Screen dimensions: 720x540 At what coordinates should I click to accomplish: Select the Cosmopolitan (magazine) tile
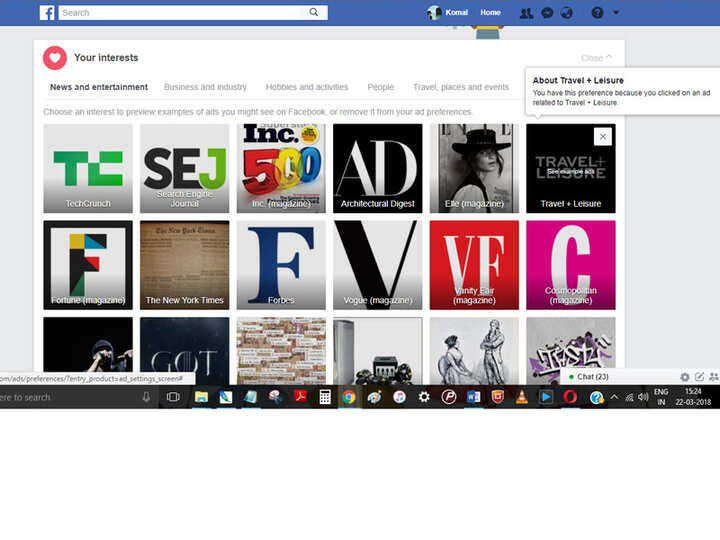(571, 265)
